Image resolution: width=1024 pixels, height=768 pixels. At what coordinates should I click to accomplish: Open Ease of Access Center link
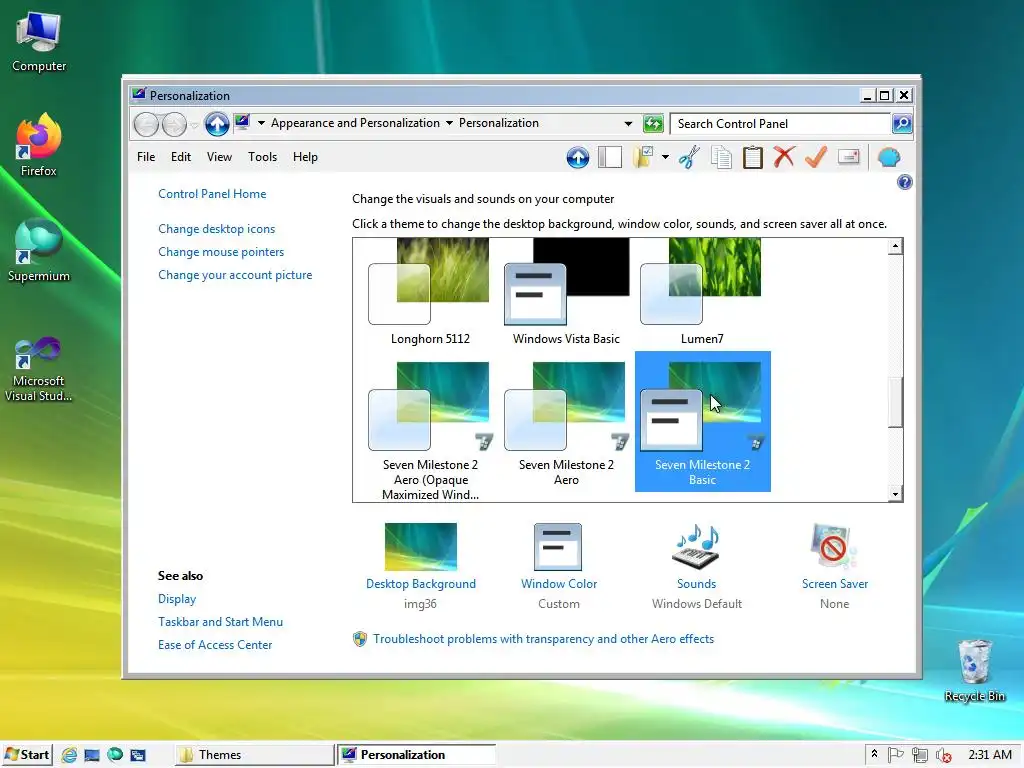[x=215, y=645]
